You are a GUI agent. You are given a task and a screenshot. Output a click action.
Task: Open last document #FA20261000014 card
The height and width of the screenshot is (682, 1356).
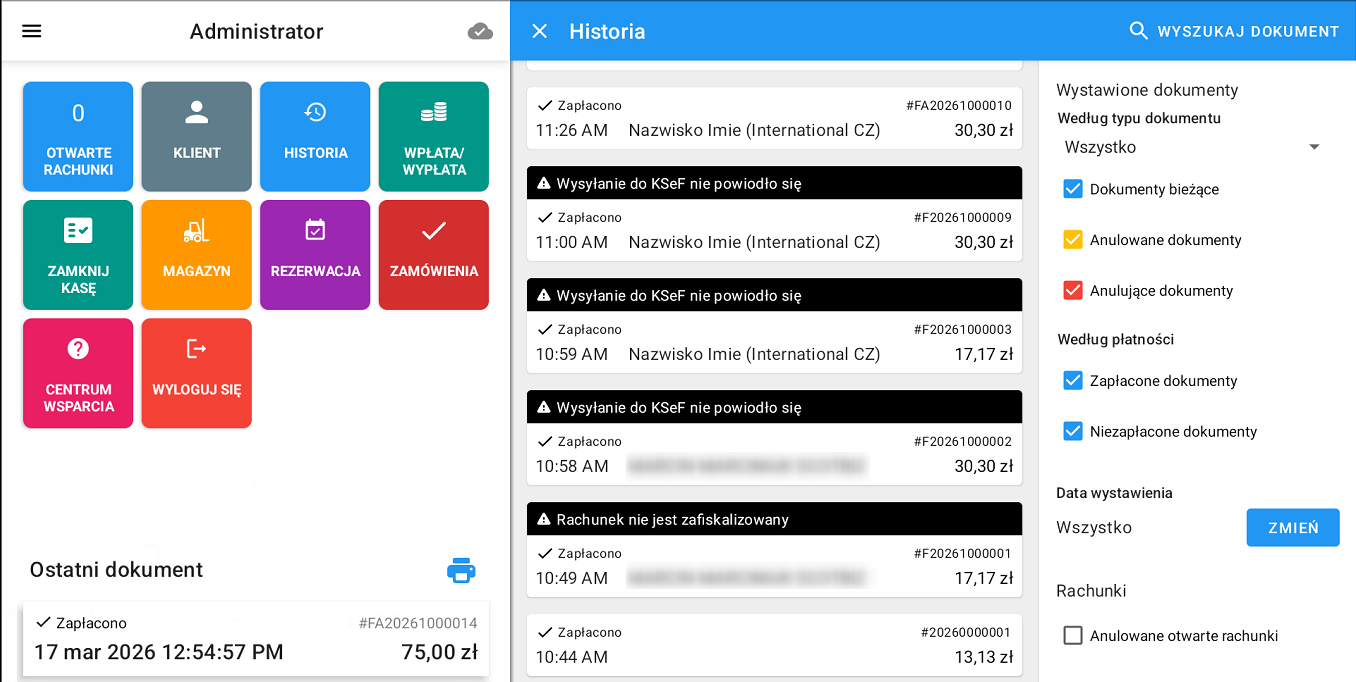[x=256, y=638]
